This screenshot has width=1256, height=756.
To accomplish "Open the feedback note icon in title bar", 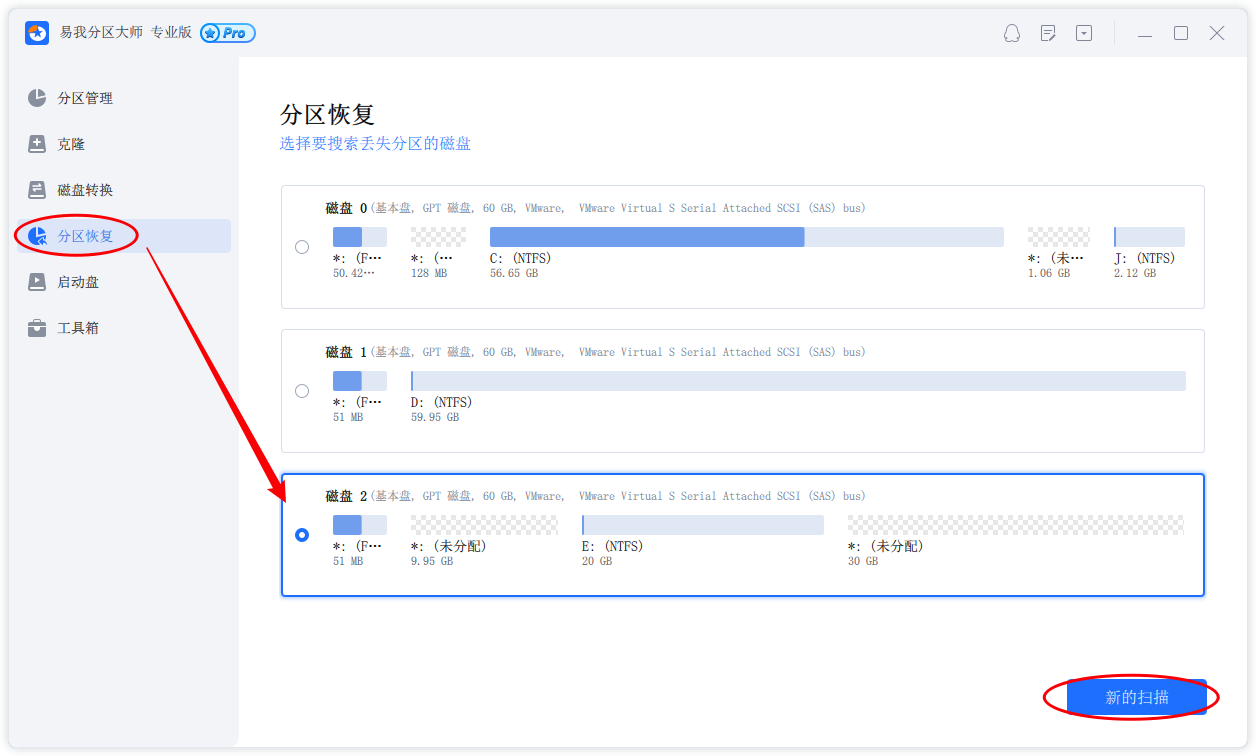I will point(1048,33).
